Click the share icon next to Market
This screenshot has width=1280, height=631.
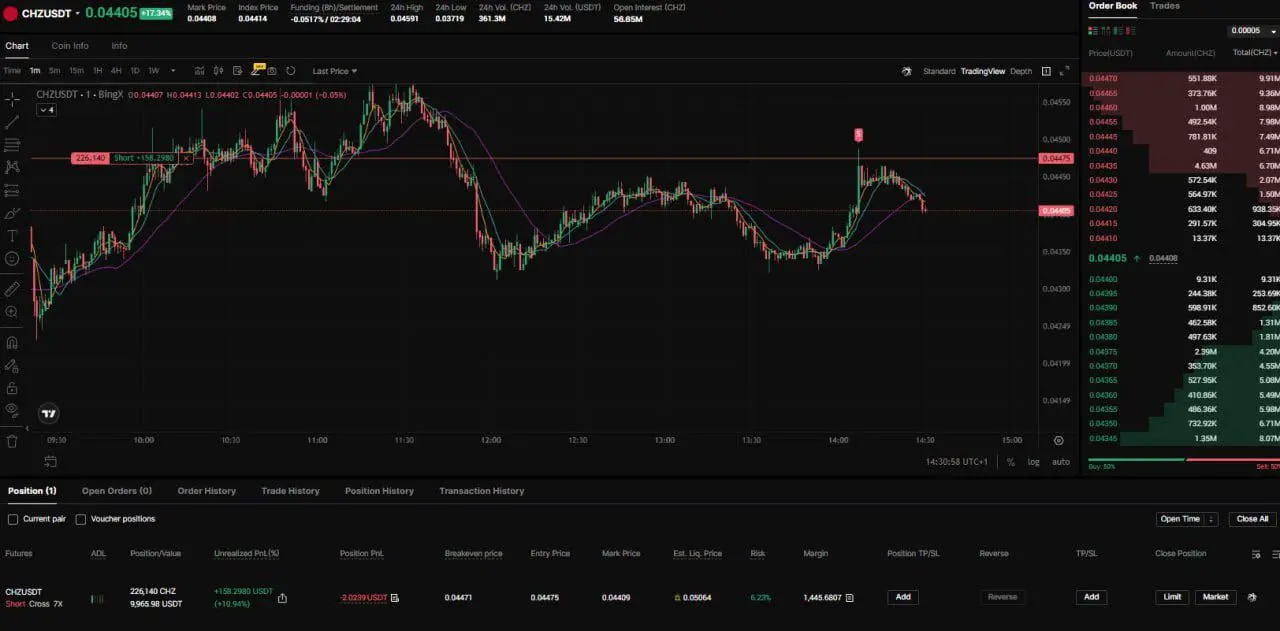[1252, 597]
